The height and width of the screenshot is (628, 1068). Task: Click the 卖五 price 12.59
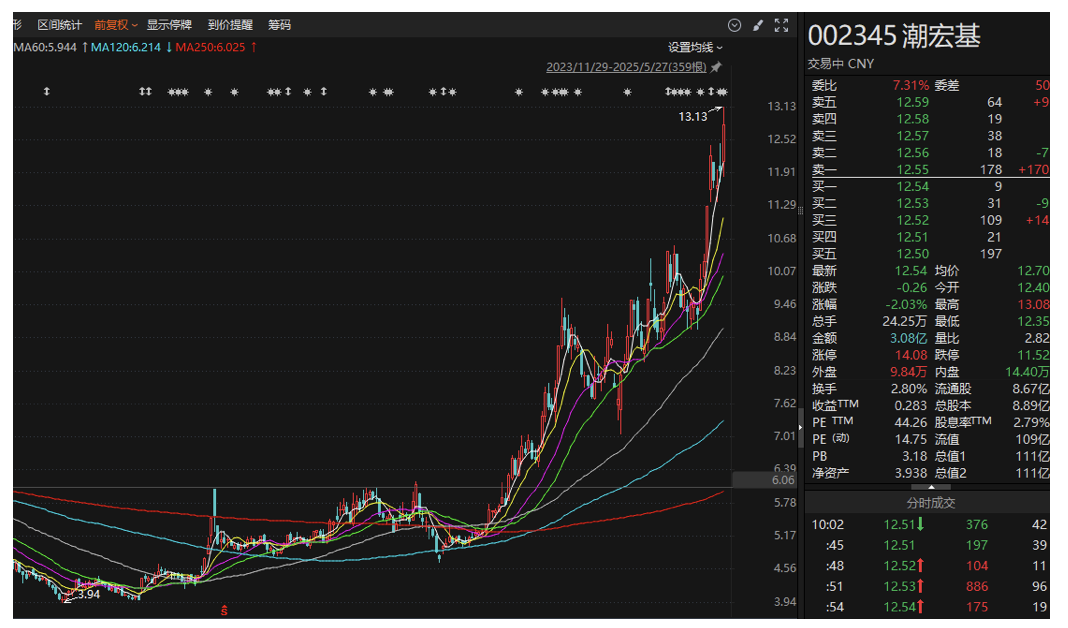(x=913, y=102)
